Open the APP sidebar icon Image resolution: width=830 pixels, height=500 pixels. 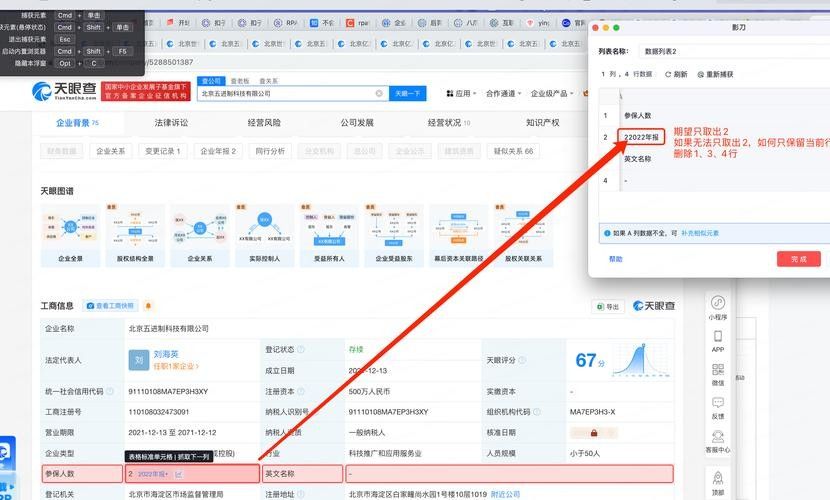[x=718, y=341]
